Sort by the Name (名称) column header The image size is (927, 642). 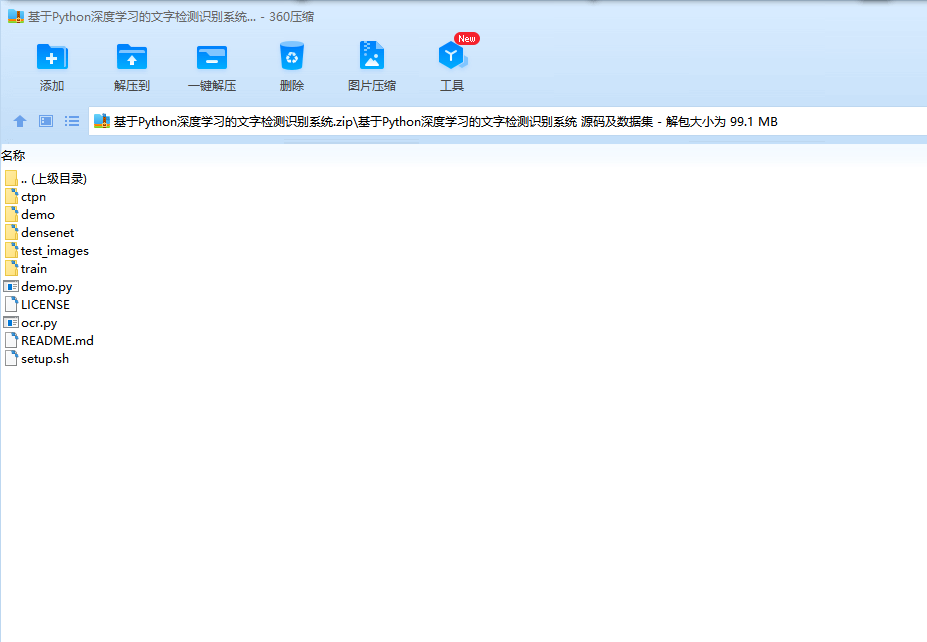point(13,155)
